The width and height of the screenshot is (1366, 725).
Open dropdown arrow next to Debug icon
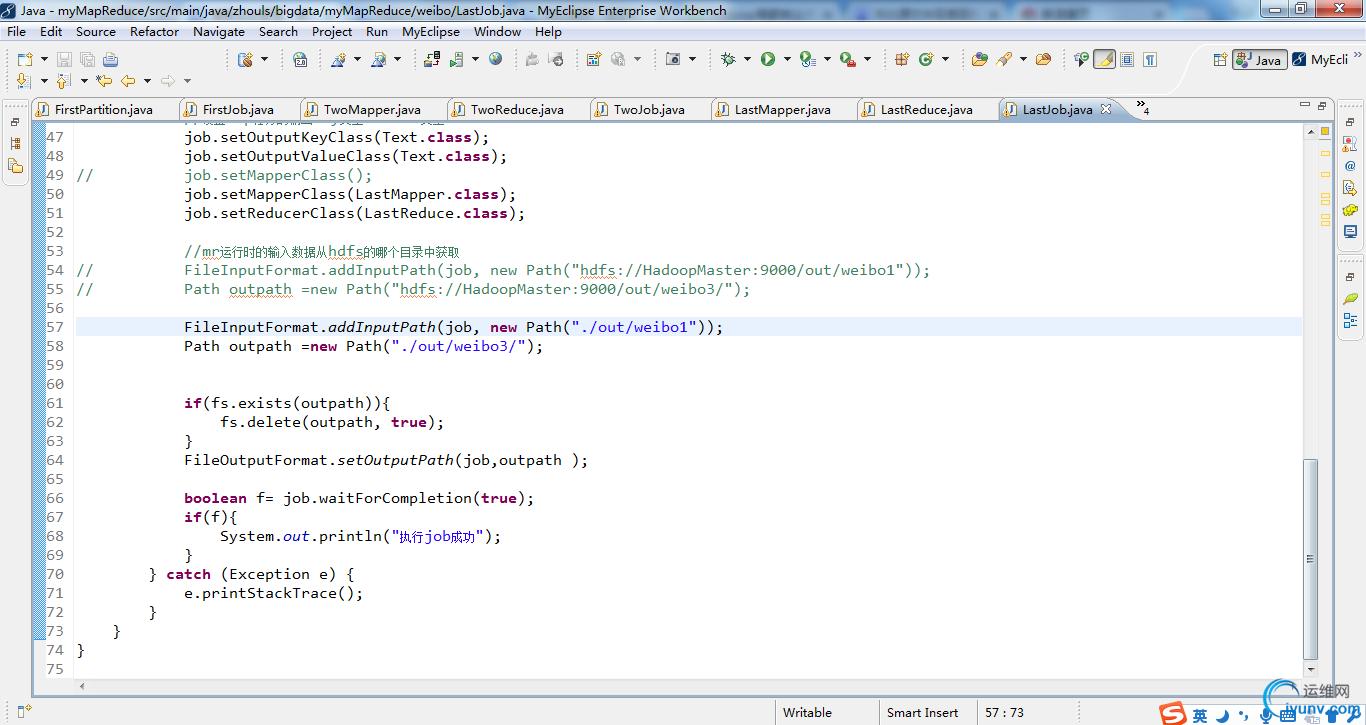pos(747,59)
